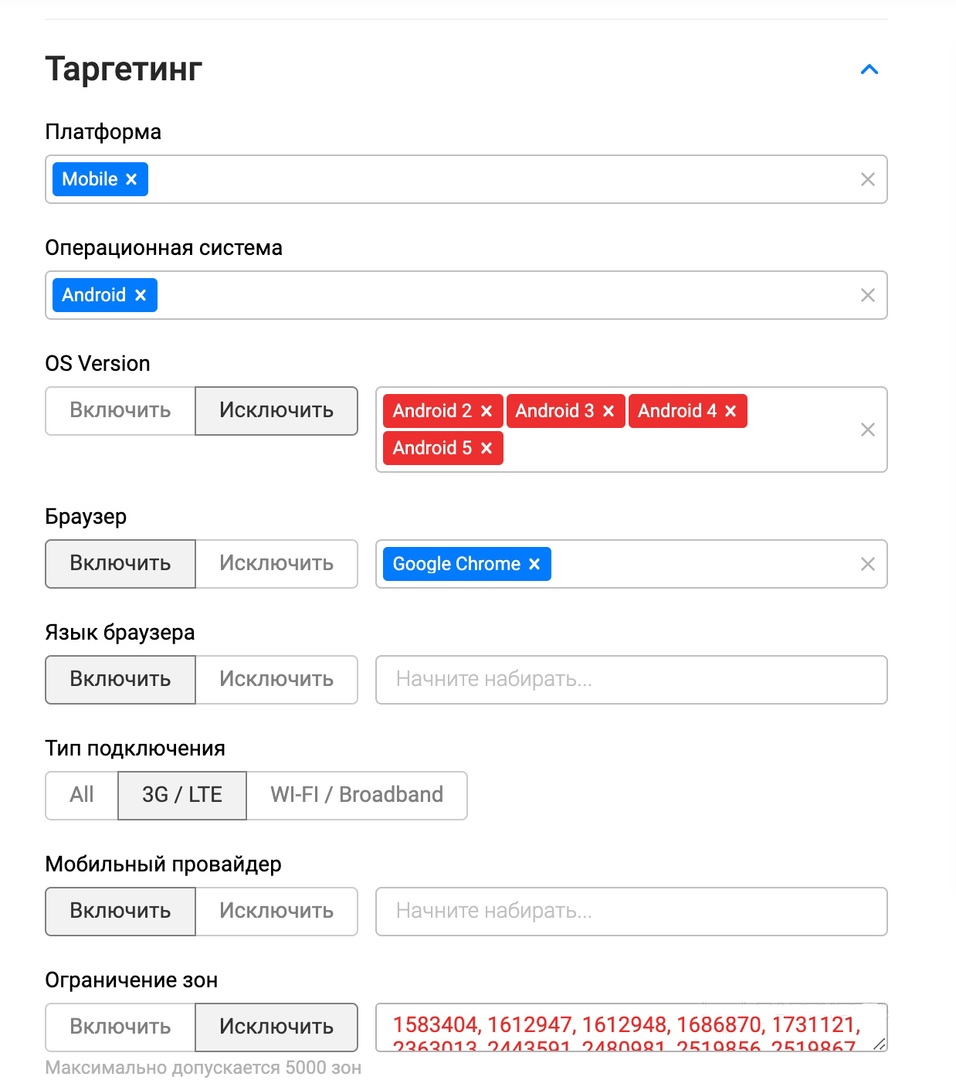Remove Android 2 from OS versions
Viewport: 956px width, 1080px height.
486,411
